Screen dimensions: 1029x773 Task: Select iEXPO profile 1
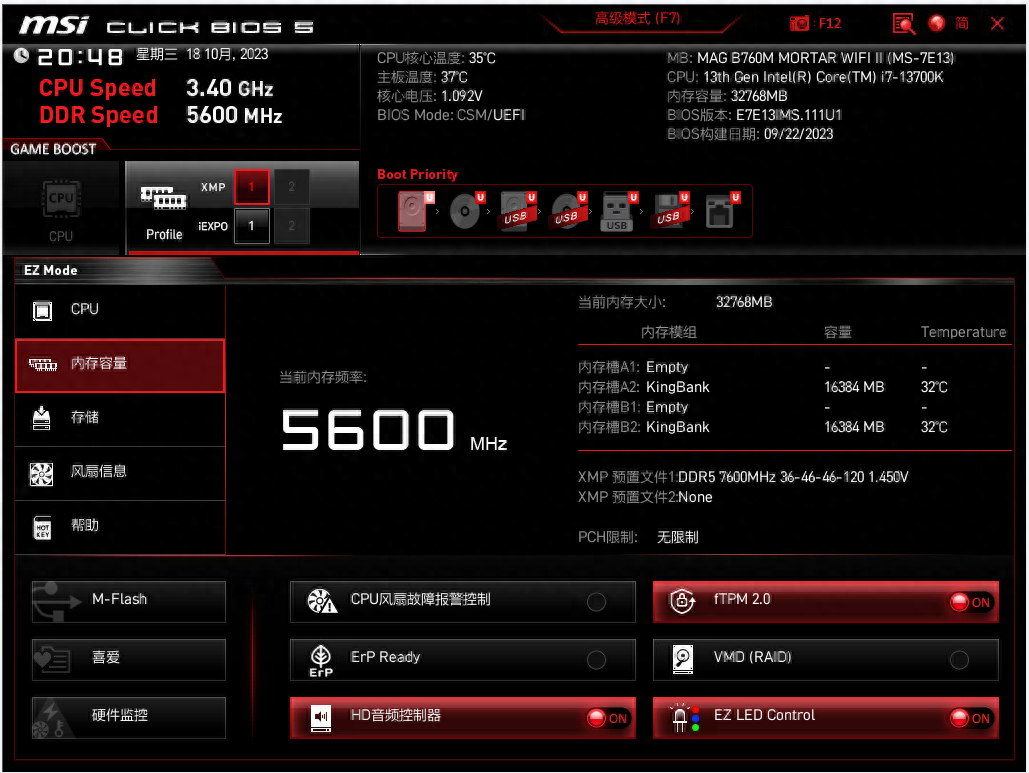click(x=251, y=226)
